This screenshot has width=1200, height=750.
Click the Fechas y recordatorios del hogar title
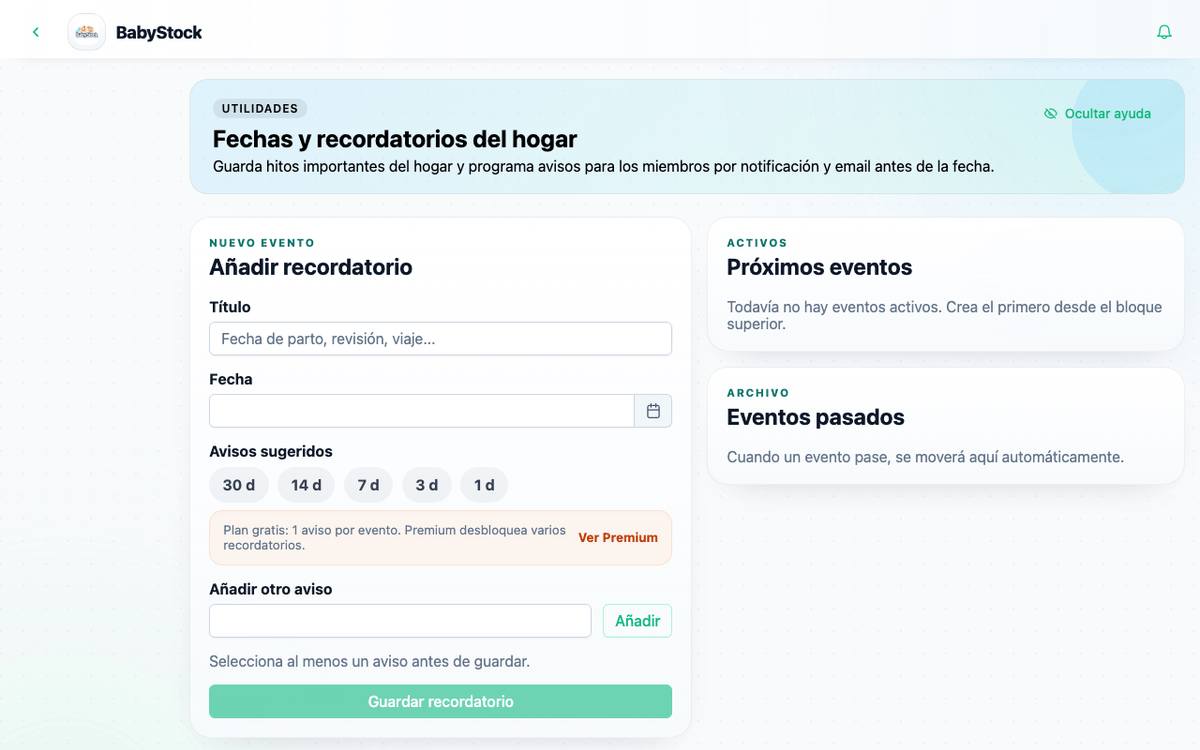[395, 139]
